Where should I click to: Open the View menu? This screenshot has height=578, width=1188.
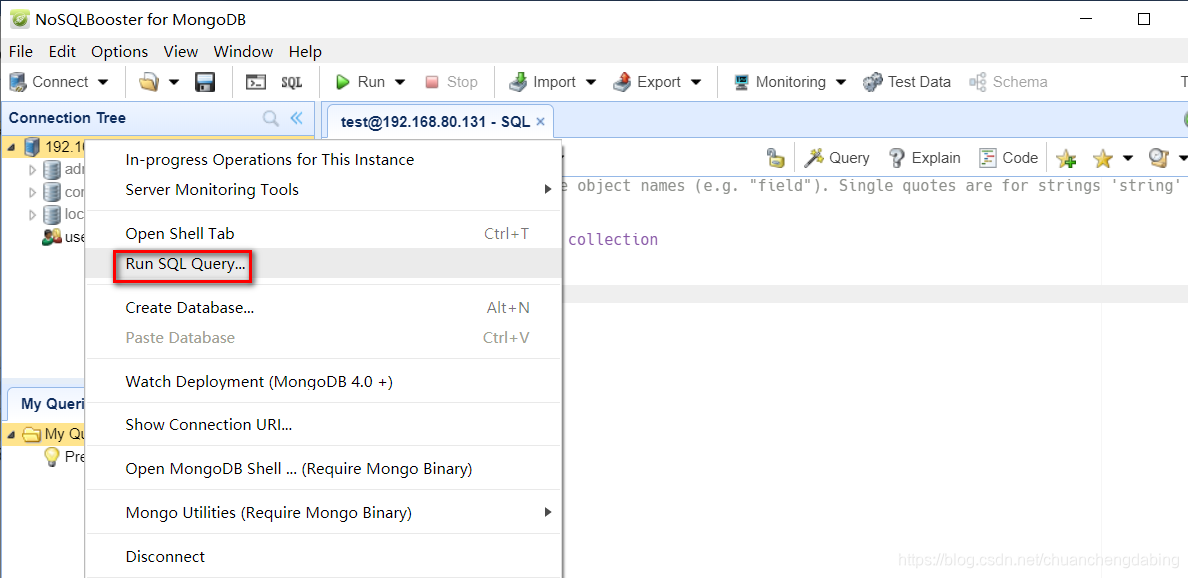(x=181, y=52)
